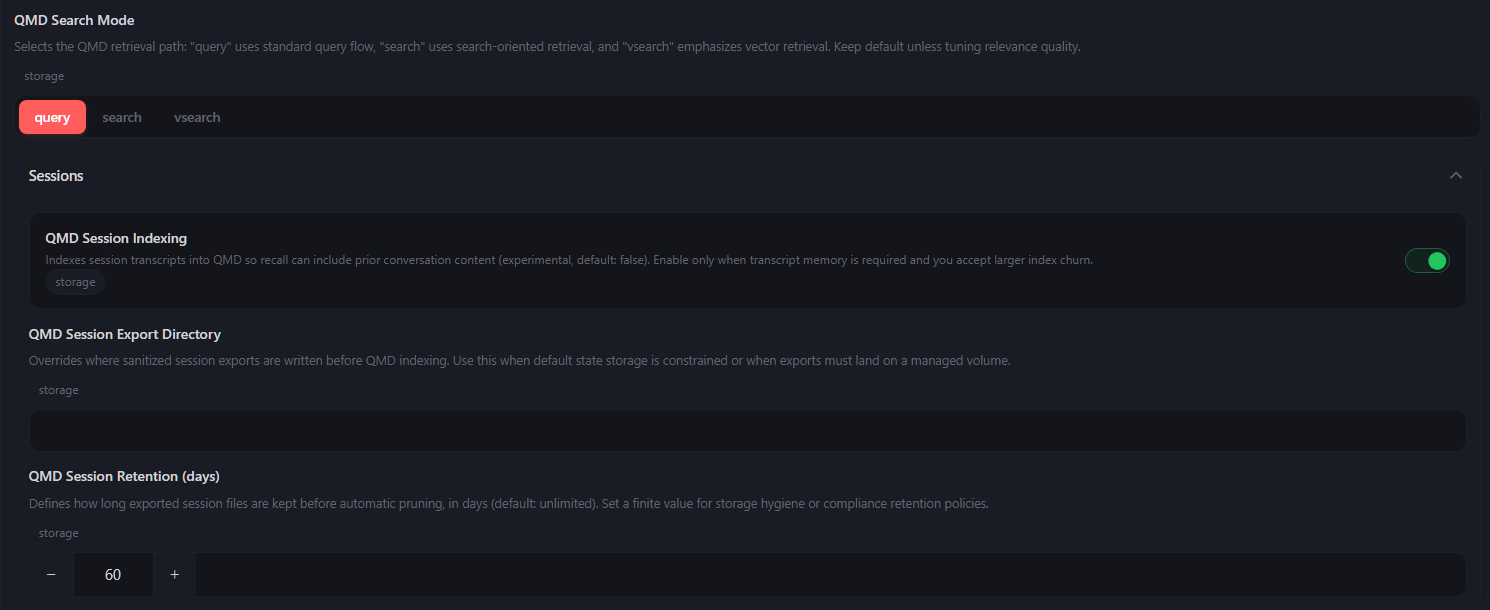
Task: Toggle the QMD Session Indexing switch
Action: 1427,261
